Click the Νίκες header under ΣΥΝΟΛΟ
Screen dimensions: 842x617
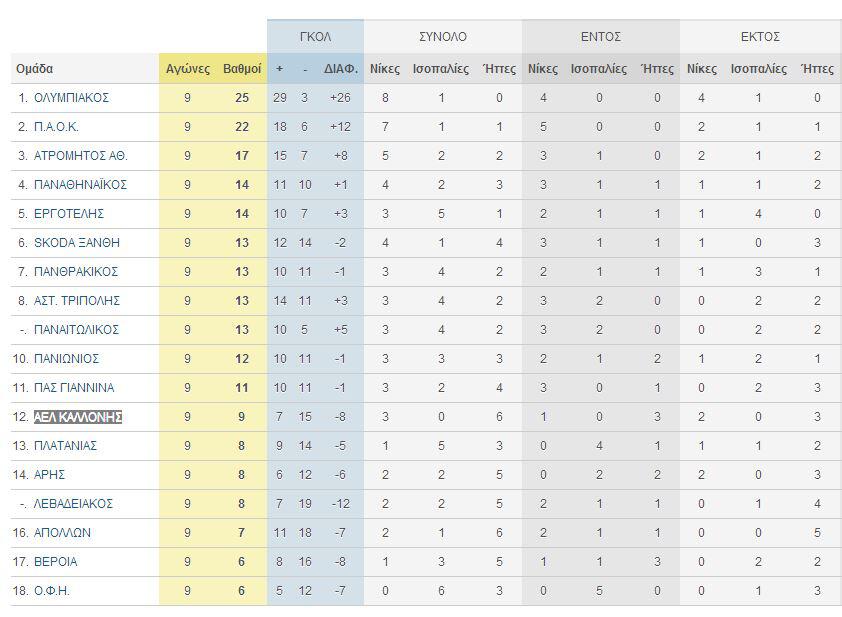coord(385,69)
